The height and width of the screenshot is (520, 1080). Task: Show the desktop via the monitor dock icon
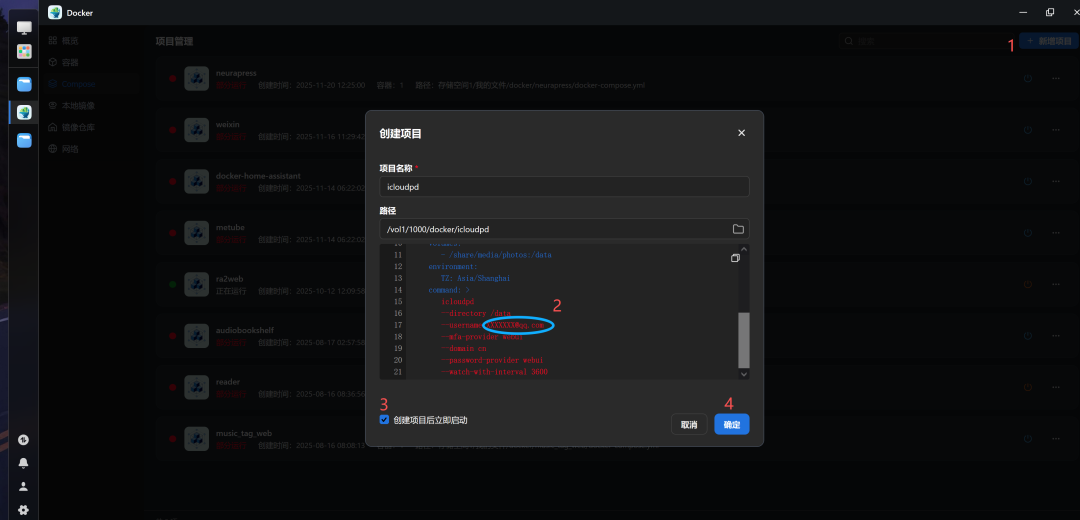(x=24, y=28)
